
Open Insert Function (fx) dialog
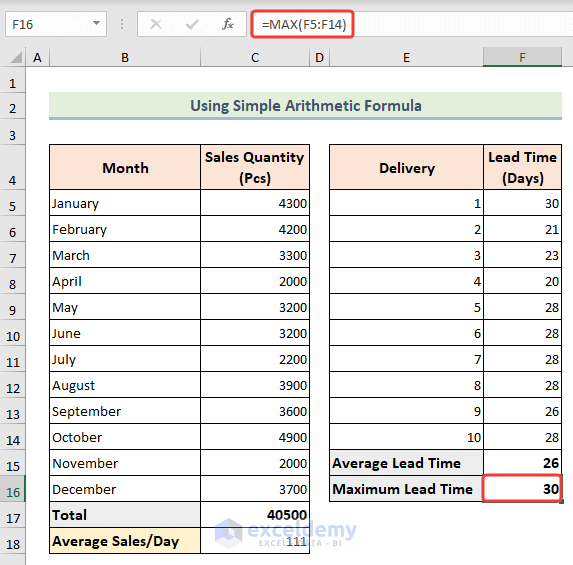click(228, 24)
